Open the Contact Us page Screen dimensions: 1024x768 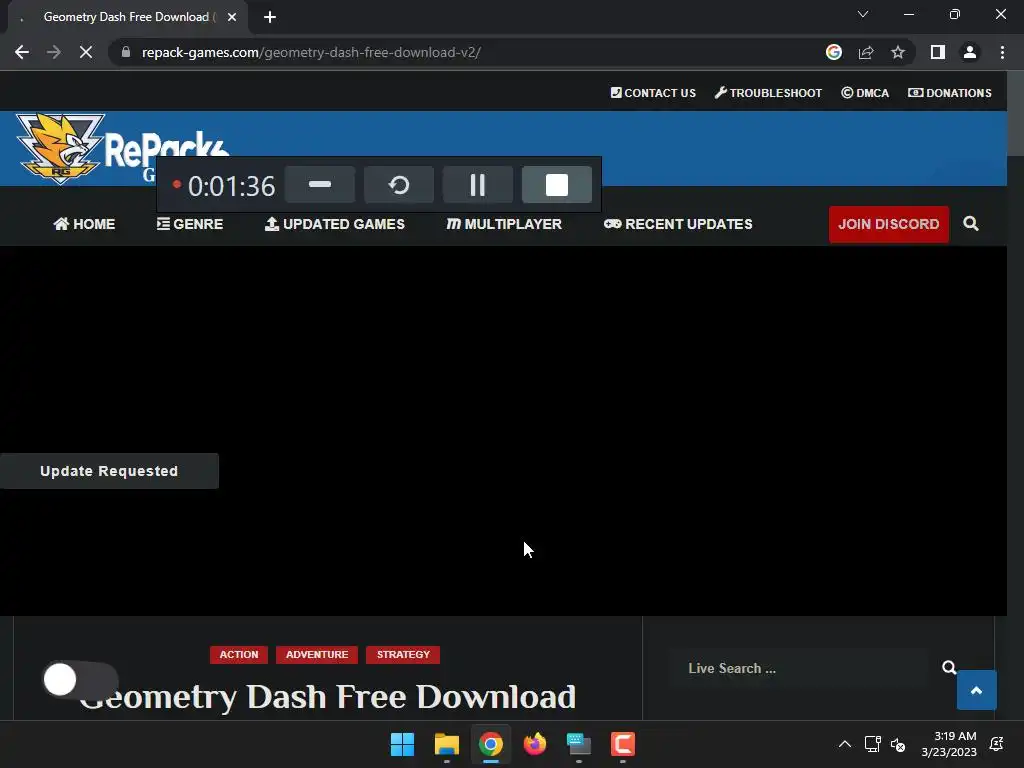click(653, 93)
